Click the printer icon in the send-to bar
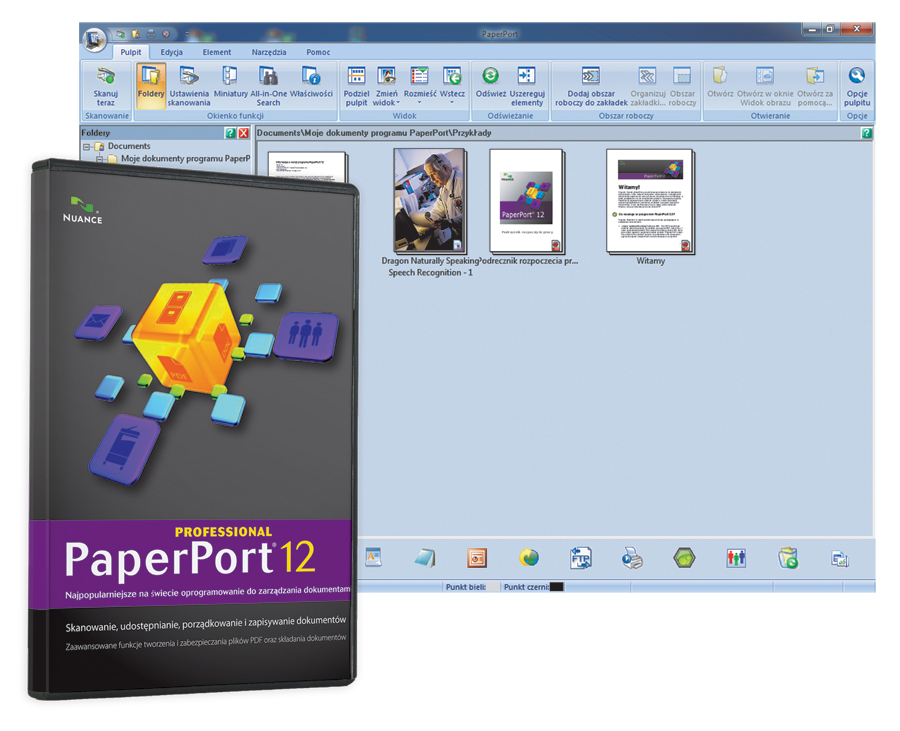 pos(634,558)
